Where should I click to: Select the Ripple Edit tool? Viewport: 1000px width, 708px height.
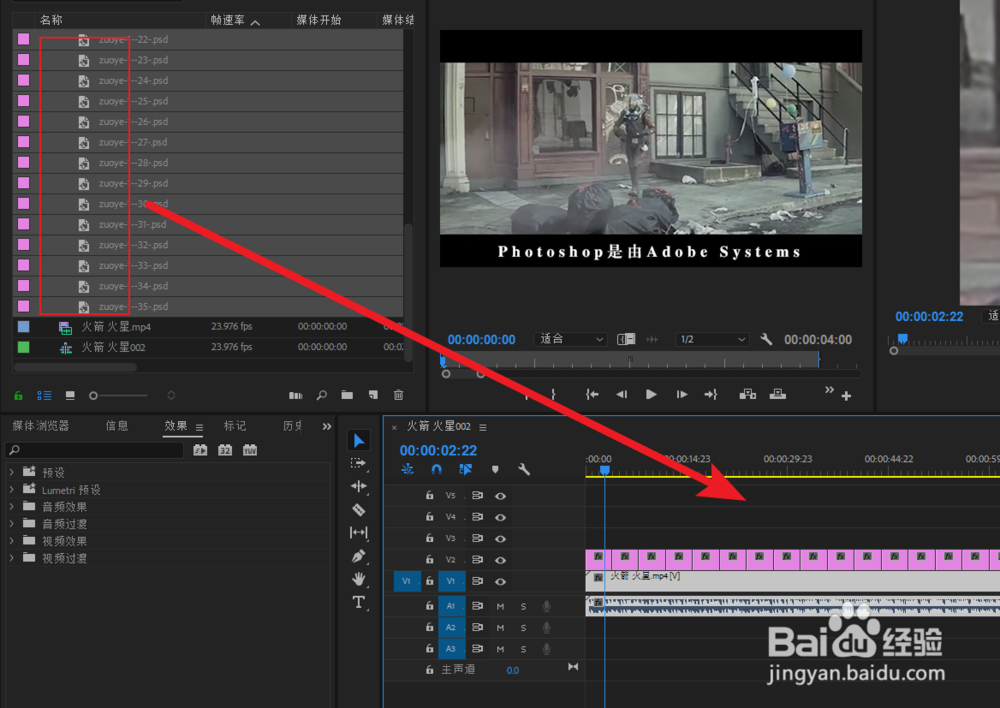point(358,486)
